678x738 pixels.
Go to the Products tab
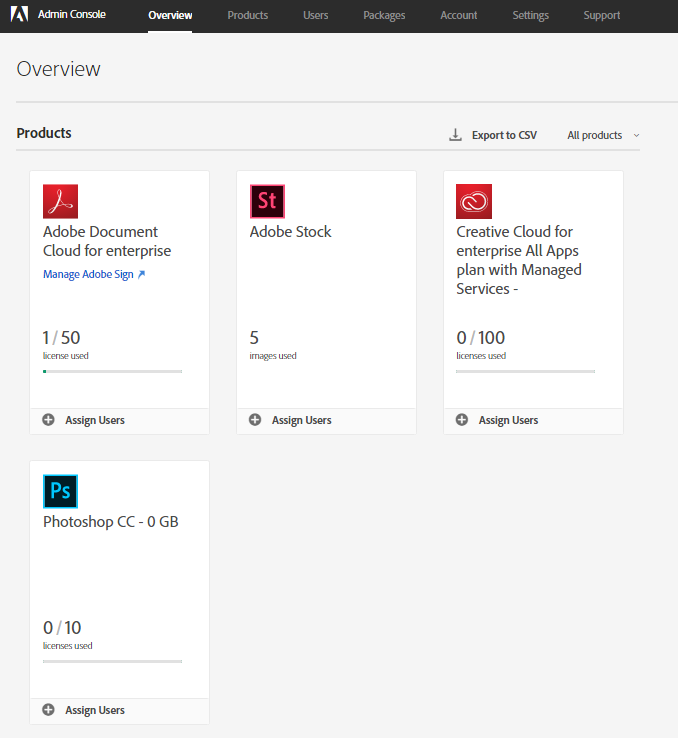click(x=247, y=16)
